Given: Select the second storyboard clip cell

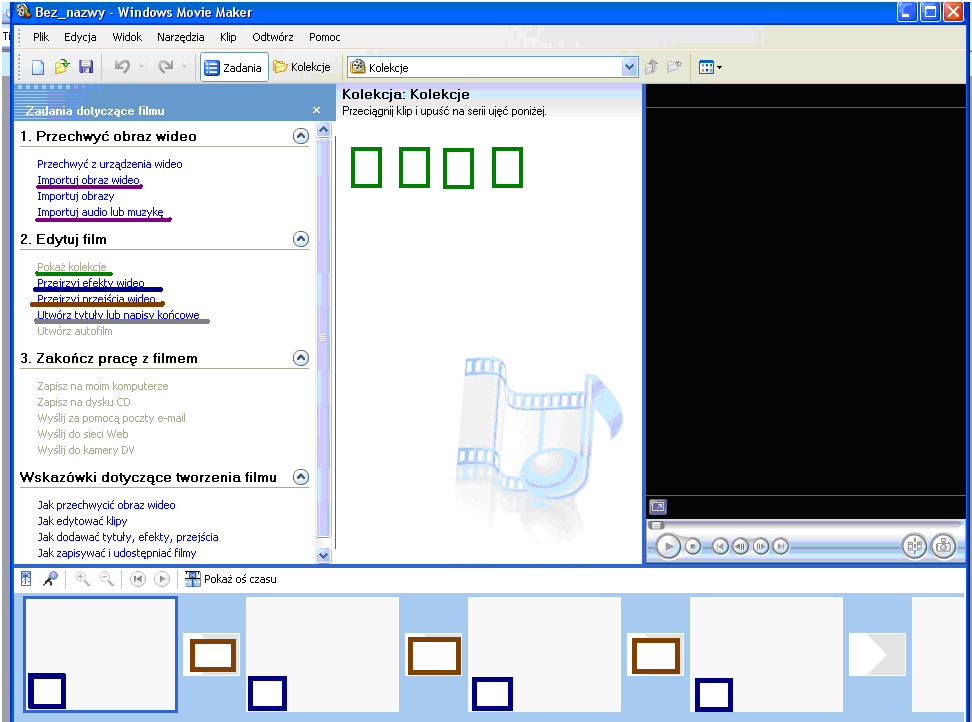Looking at the screenshot, I should tap(322, 654).
